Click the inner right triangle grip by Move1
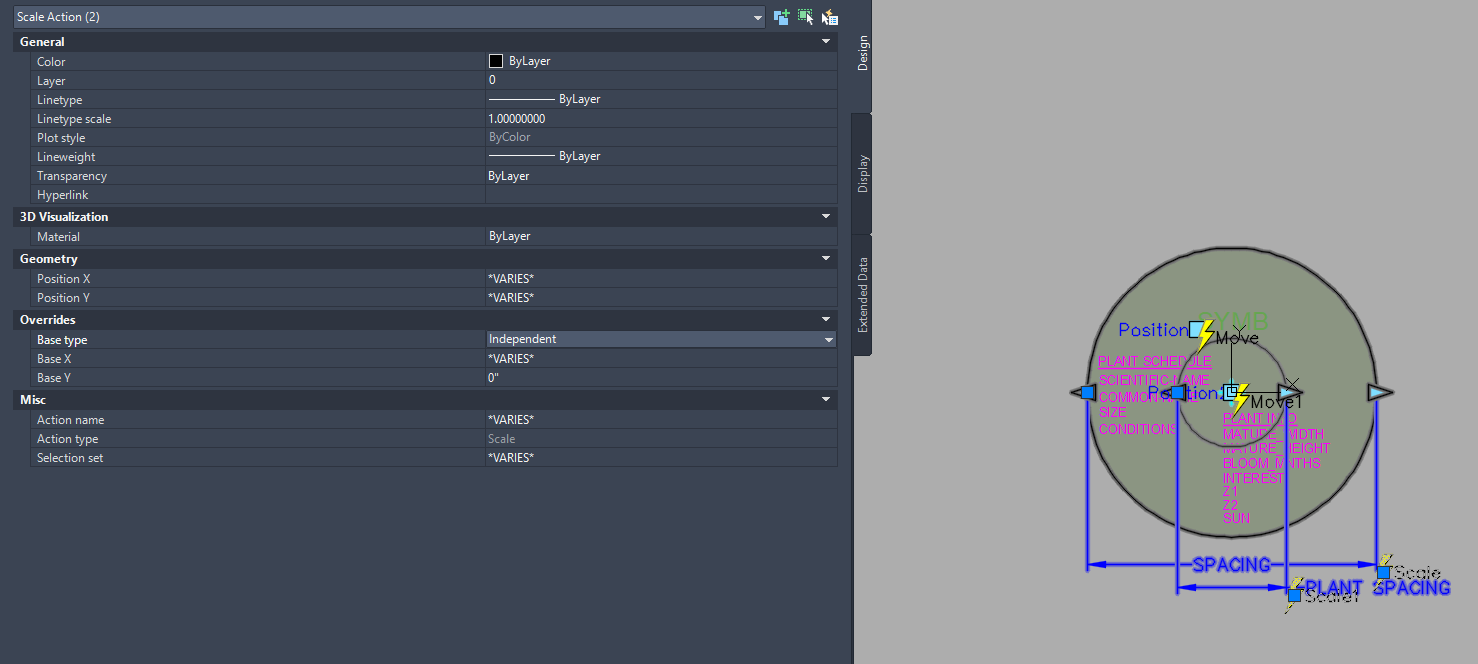Screen dimensions: 1478x664 click(x=1291, y=393)
